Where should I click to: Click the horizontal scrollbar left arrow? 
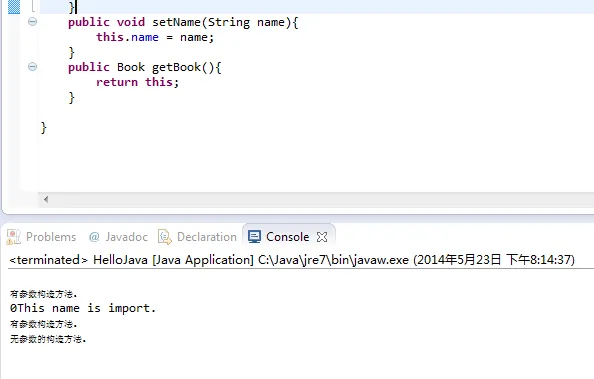[x=46, y=199]
